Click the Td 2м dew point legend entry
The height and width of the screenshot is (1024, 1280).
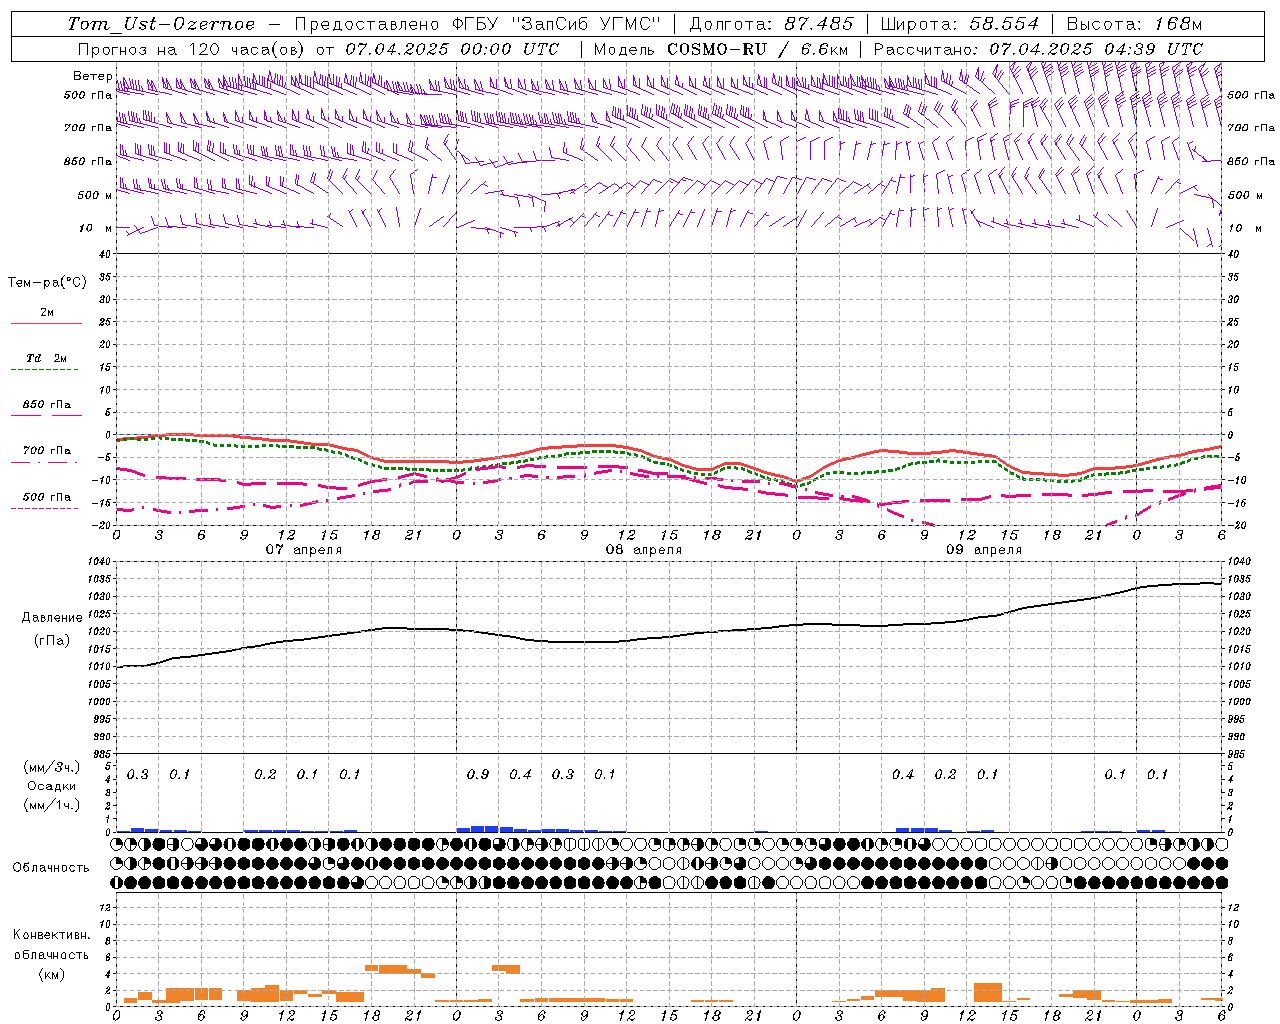[46, 358]
